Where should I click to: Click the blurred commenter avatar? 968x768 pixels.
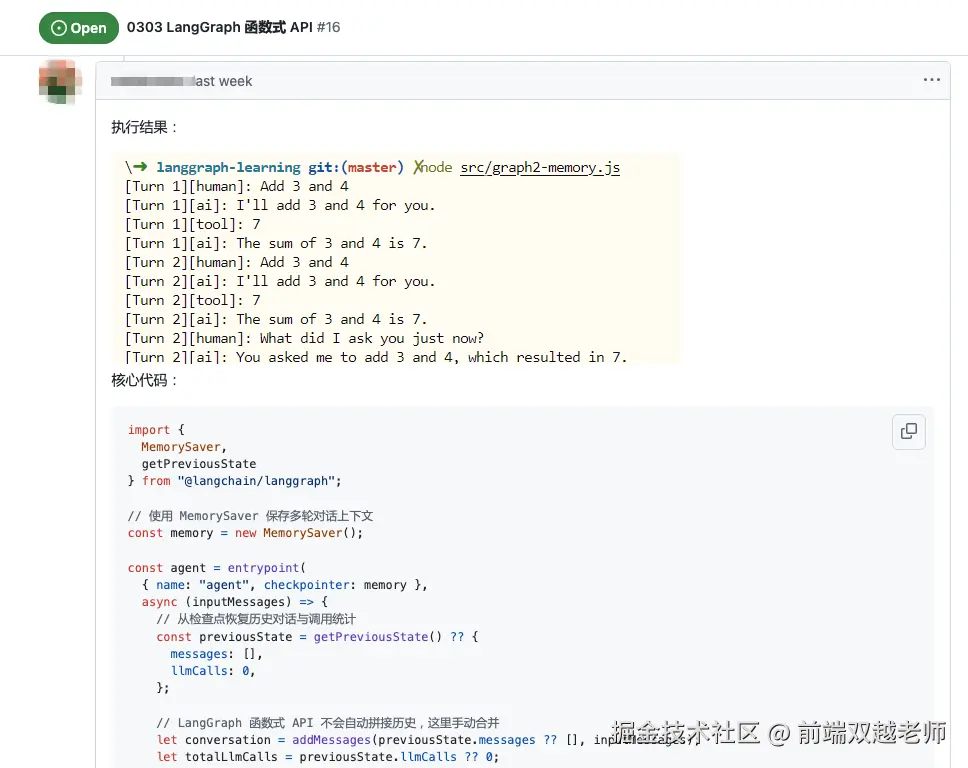click(x=58, y=81)
